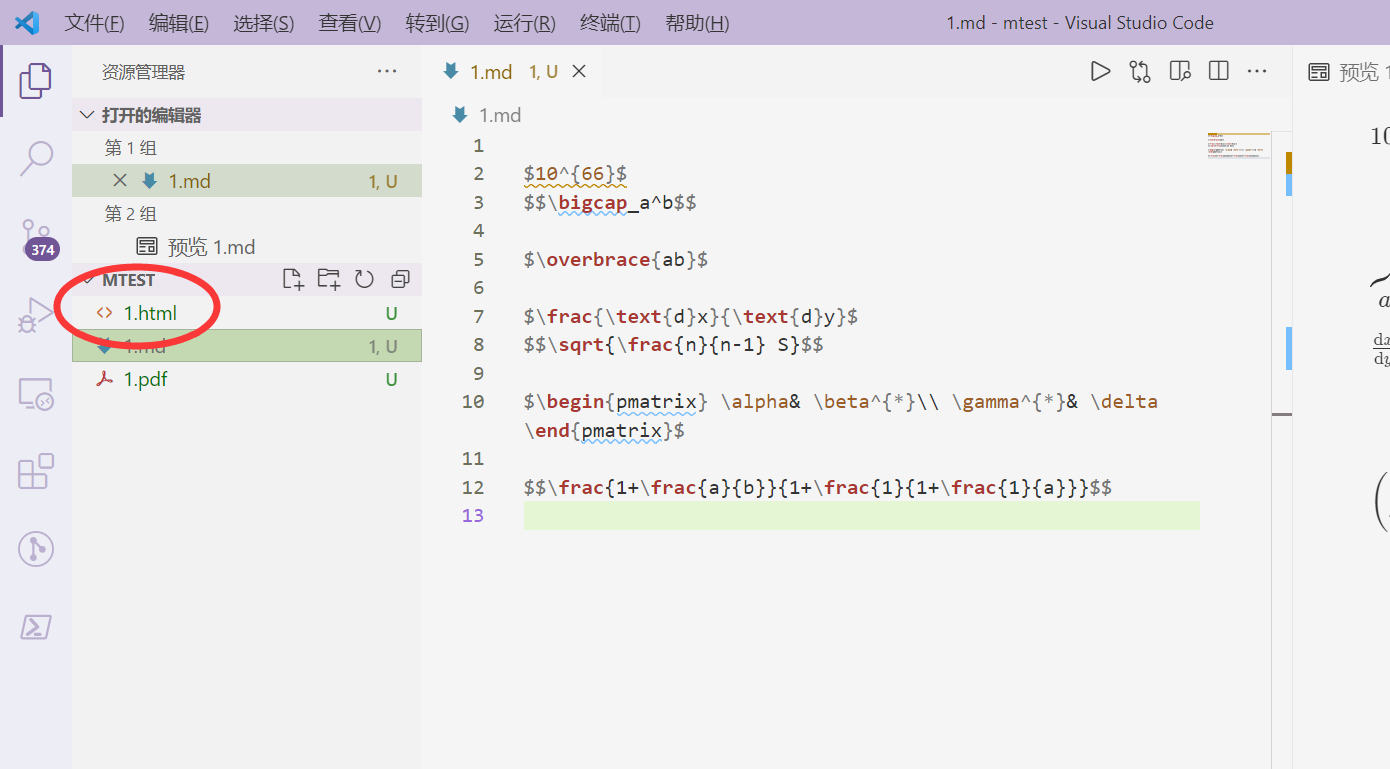Screen dimensions: 1390x769
Task: Refresh the MTEST explorer
Action: click(364, 280)
